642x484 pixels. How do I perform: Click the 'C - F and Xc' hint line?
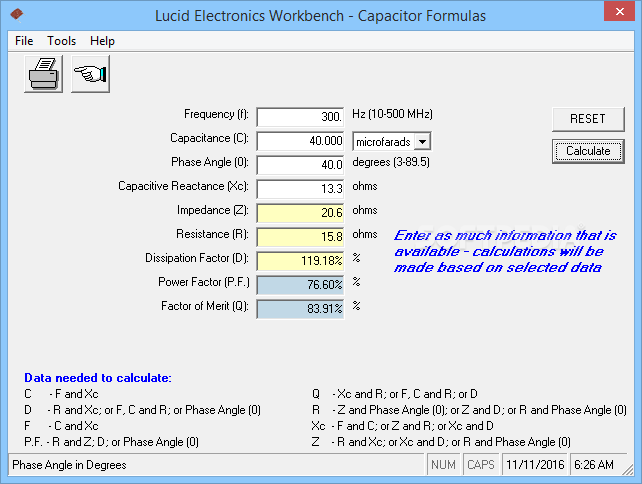pos(61,394)
